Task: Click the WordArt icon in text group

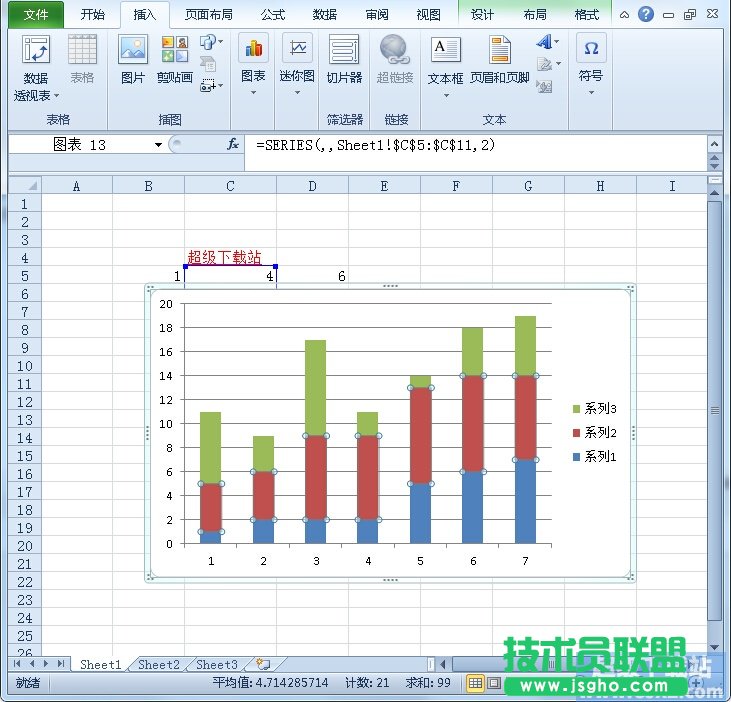Action: click(545, 42)
